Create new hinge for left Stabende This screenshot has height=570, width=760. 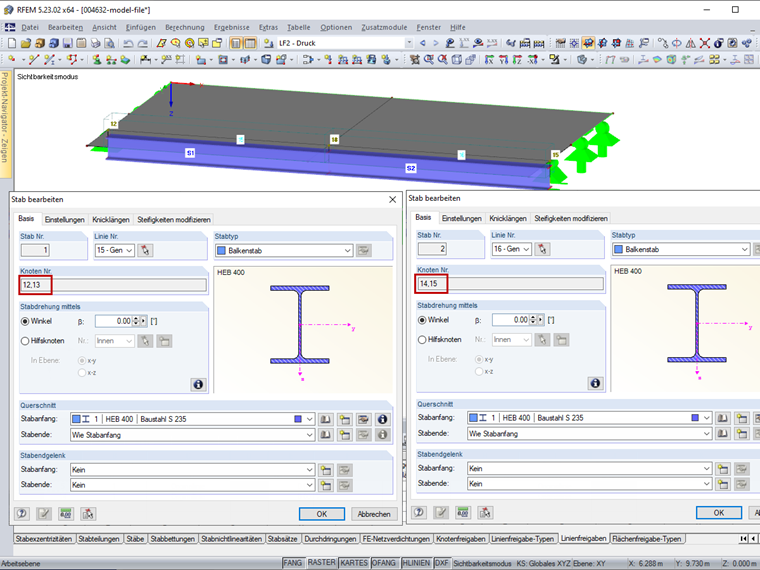(x=326, y=485)
